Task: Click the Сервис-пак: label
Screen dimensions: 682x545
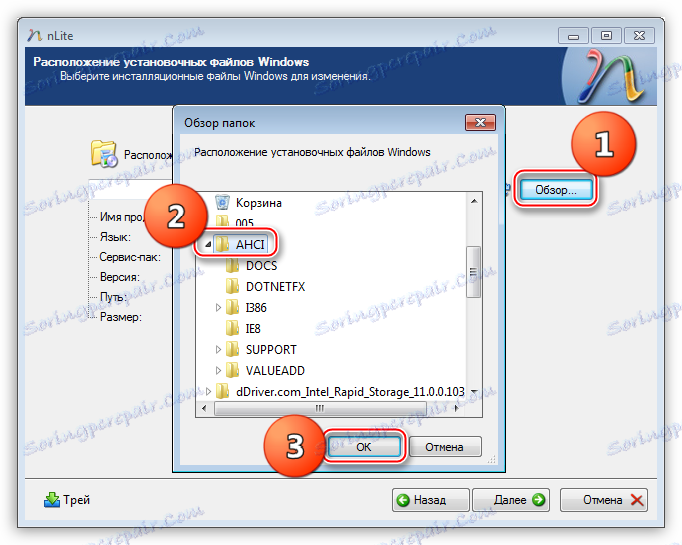Action: tap(130, 257)
